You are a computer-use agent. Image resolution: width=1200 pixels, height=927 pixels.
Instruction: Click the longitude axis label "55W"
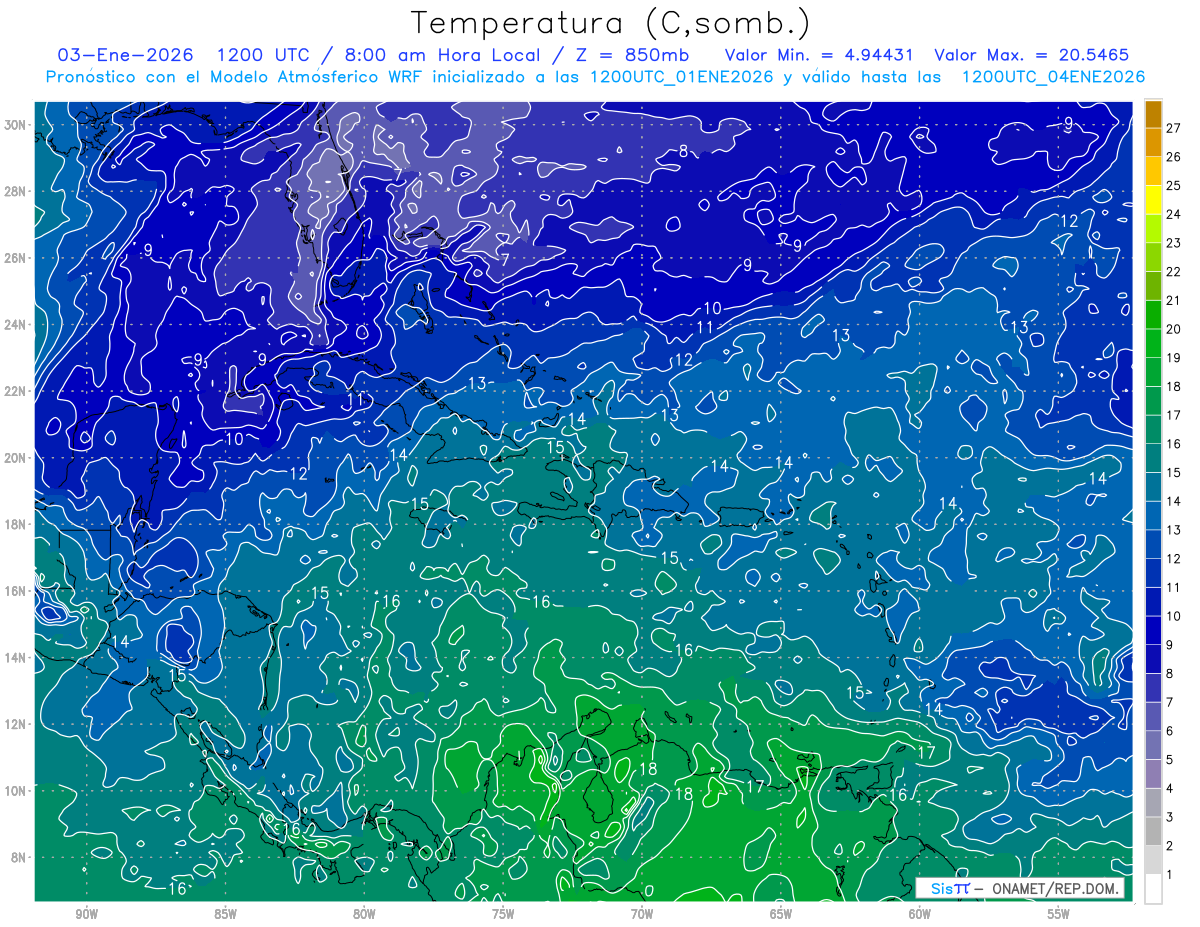pyautogui.click(x=1059, y=914)
